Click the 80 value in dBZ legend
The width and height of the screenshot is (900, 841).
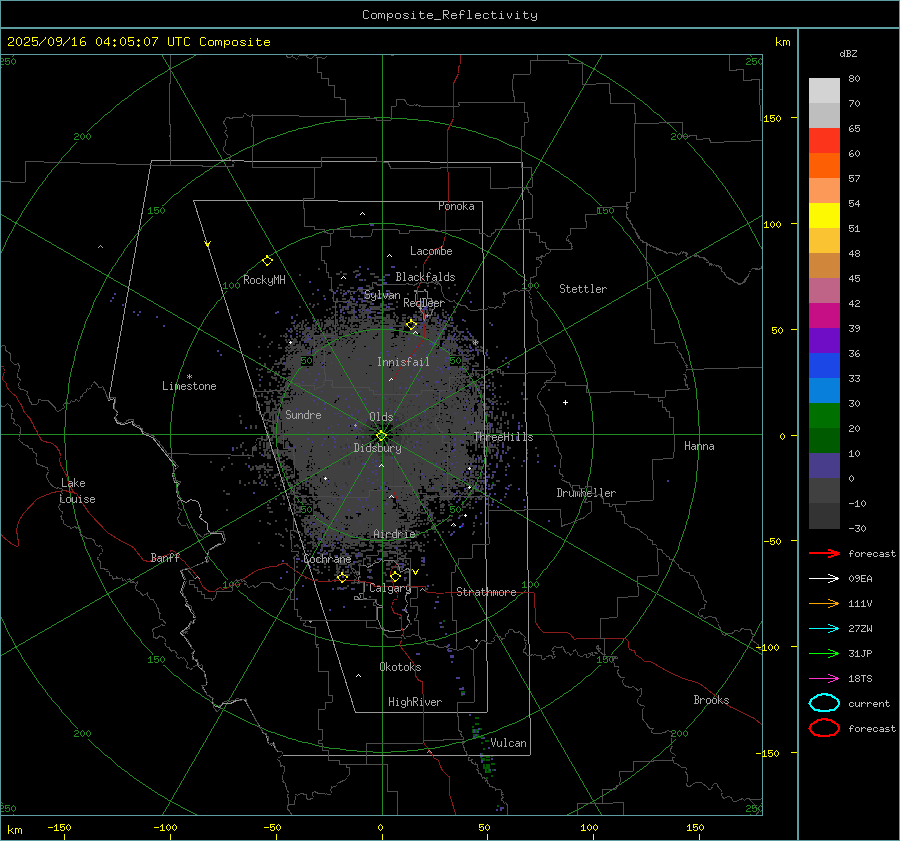(x=854, y=79)
